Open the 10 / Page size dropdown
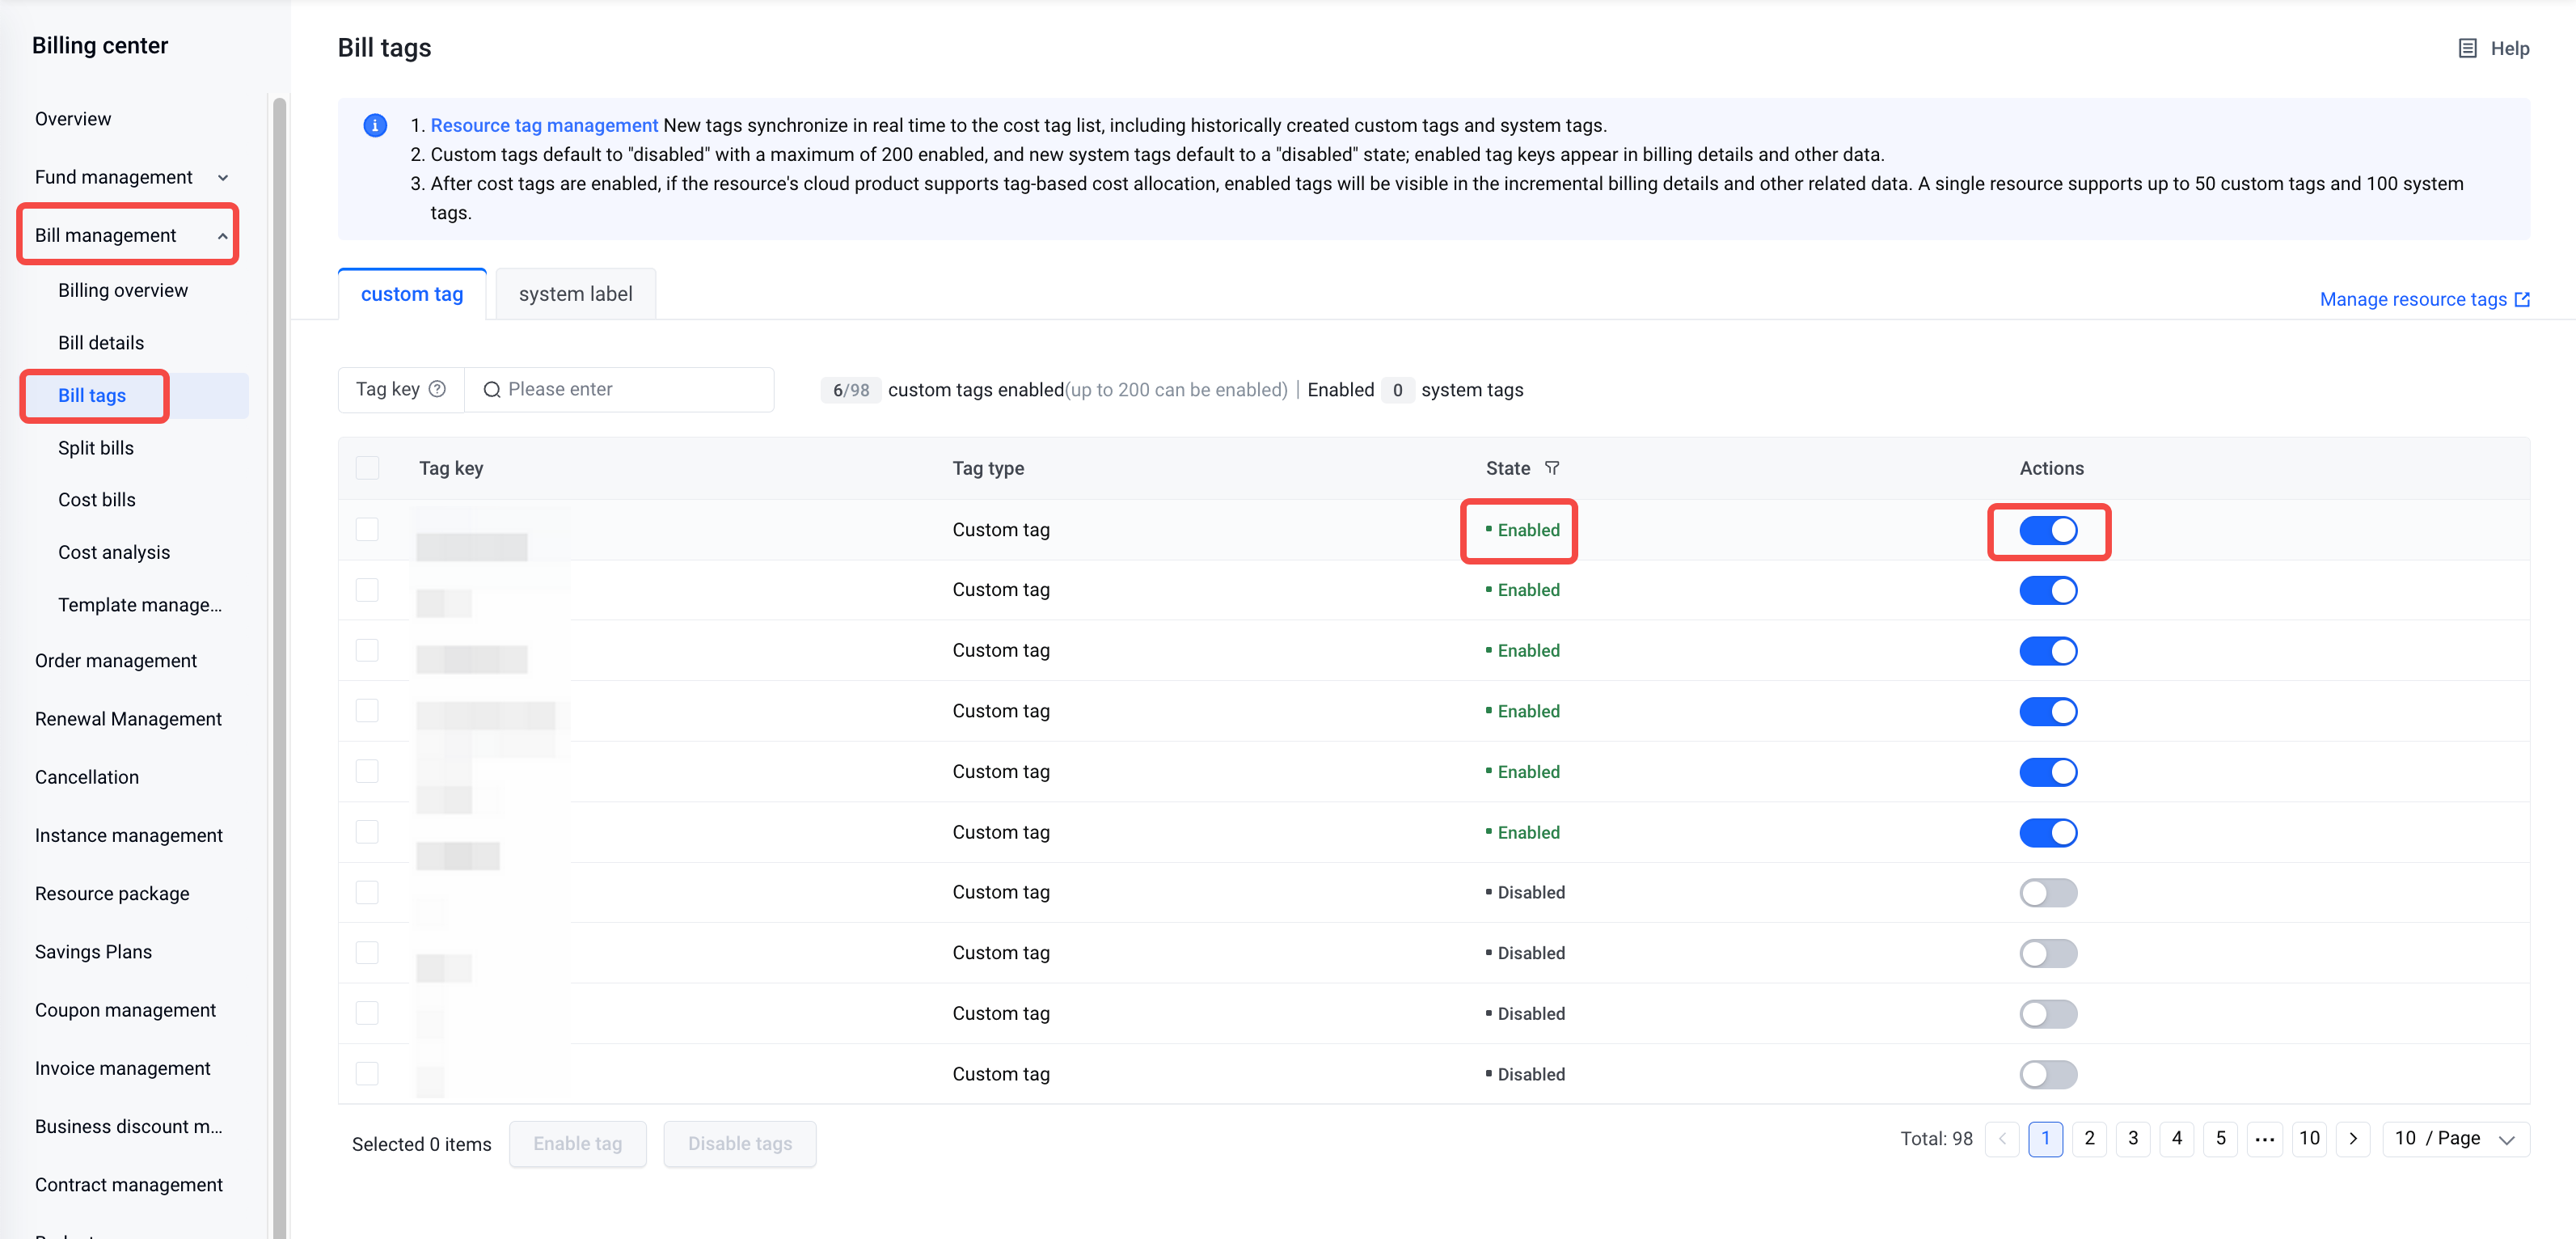The height and width of the screenshot is (1239, 2576). 2456,1139
